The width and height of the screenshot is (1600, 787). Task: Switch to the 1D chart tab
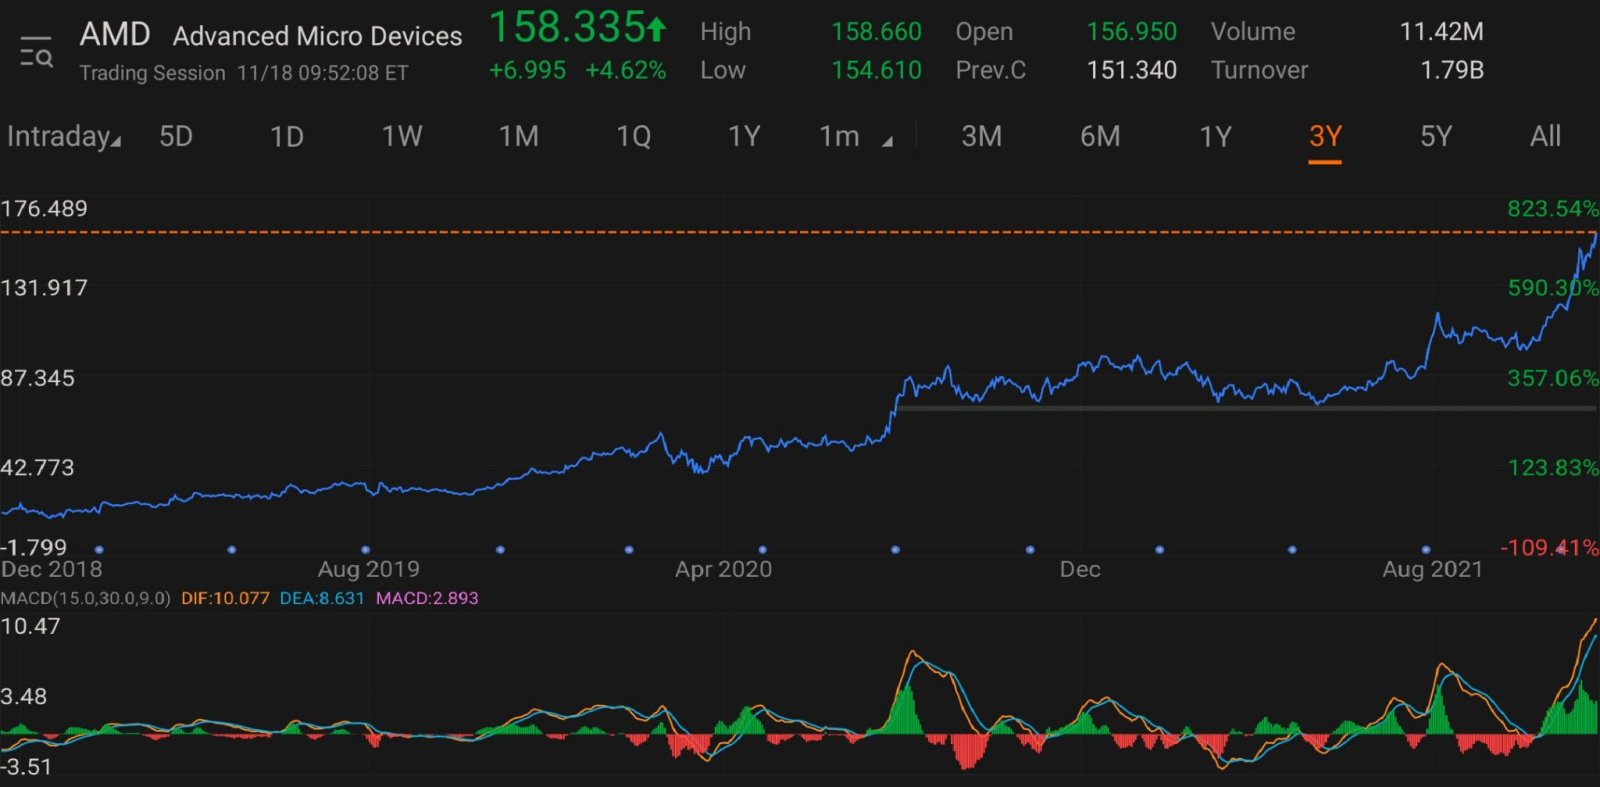click(x=287, y=136)
